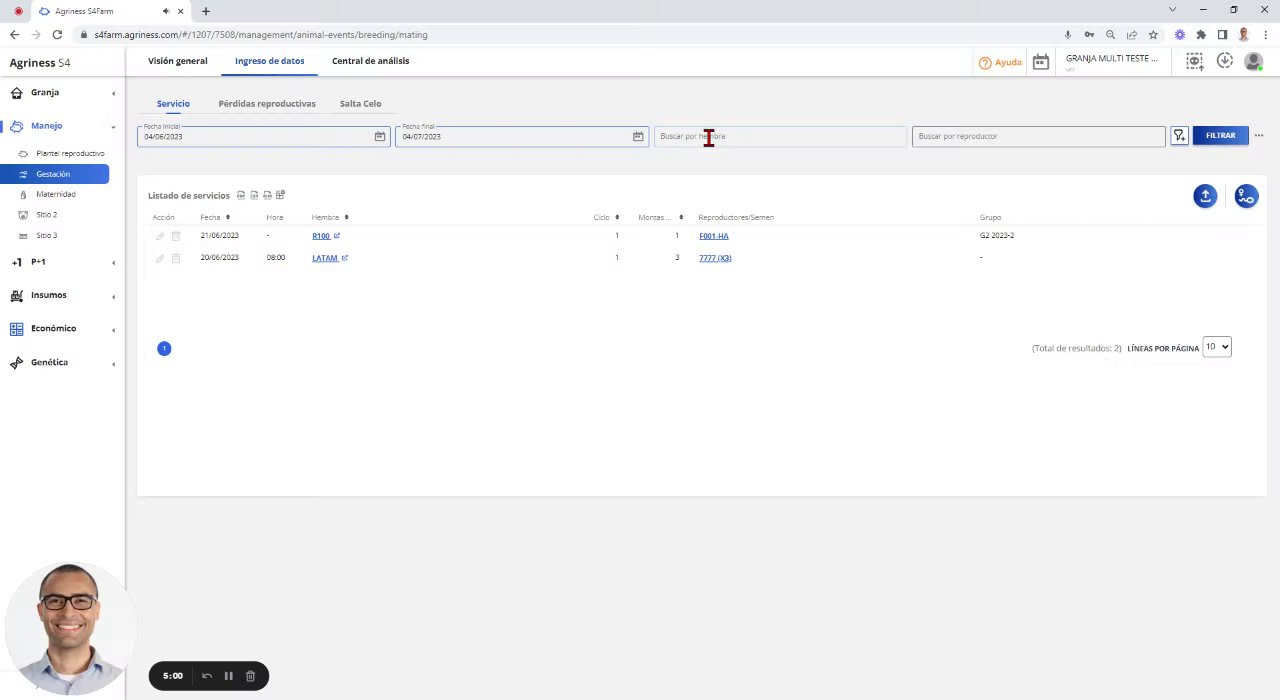Click the second export icon beside Listado de servicios

pyautogui.click(x=254, y=195)
